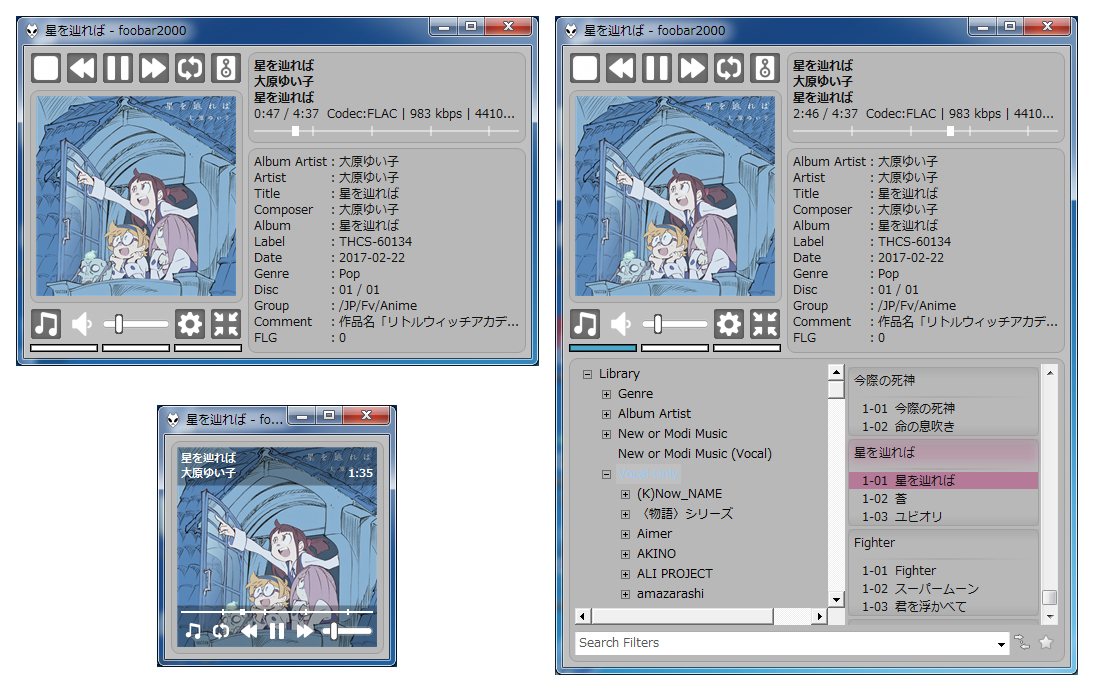Mute volume in the window showing 0:47
The height and width of the screenshot is (691, 1094).
(x=82, y=324)
